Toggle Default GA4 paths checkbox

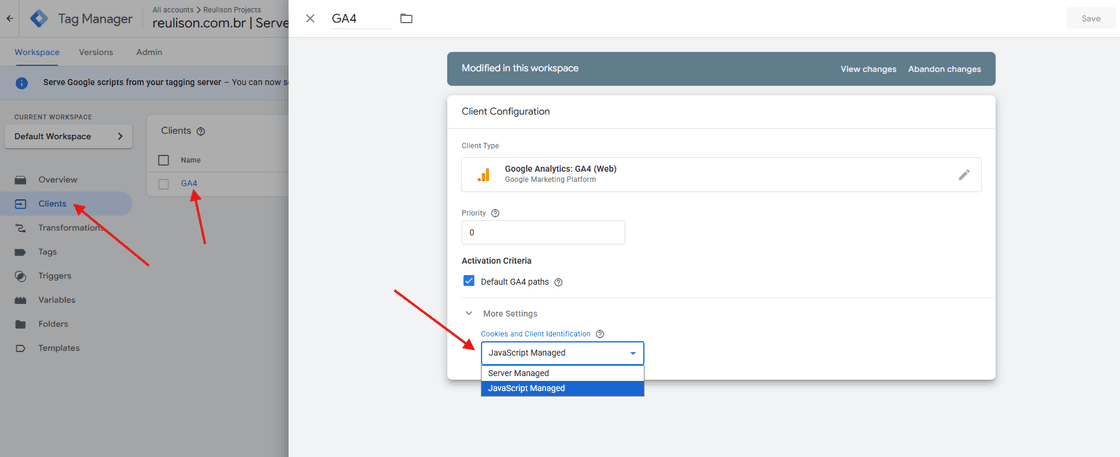(469, 281)
